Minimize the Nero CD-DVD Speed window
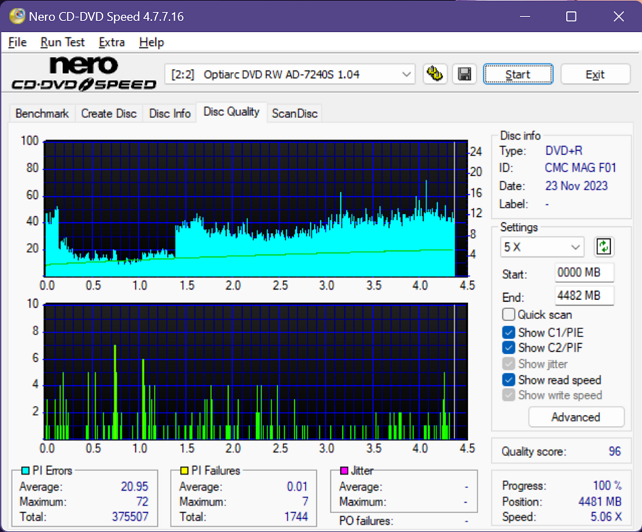Screen dimensions: 642x532 (525, 16)
